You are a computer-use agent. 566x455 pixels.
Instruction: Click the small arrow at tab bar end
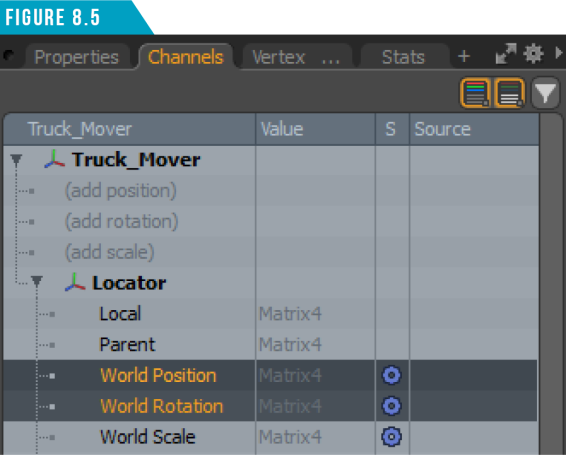(559, 53)
